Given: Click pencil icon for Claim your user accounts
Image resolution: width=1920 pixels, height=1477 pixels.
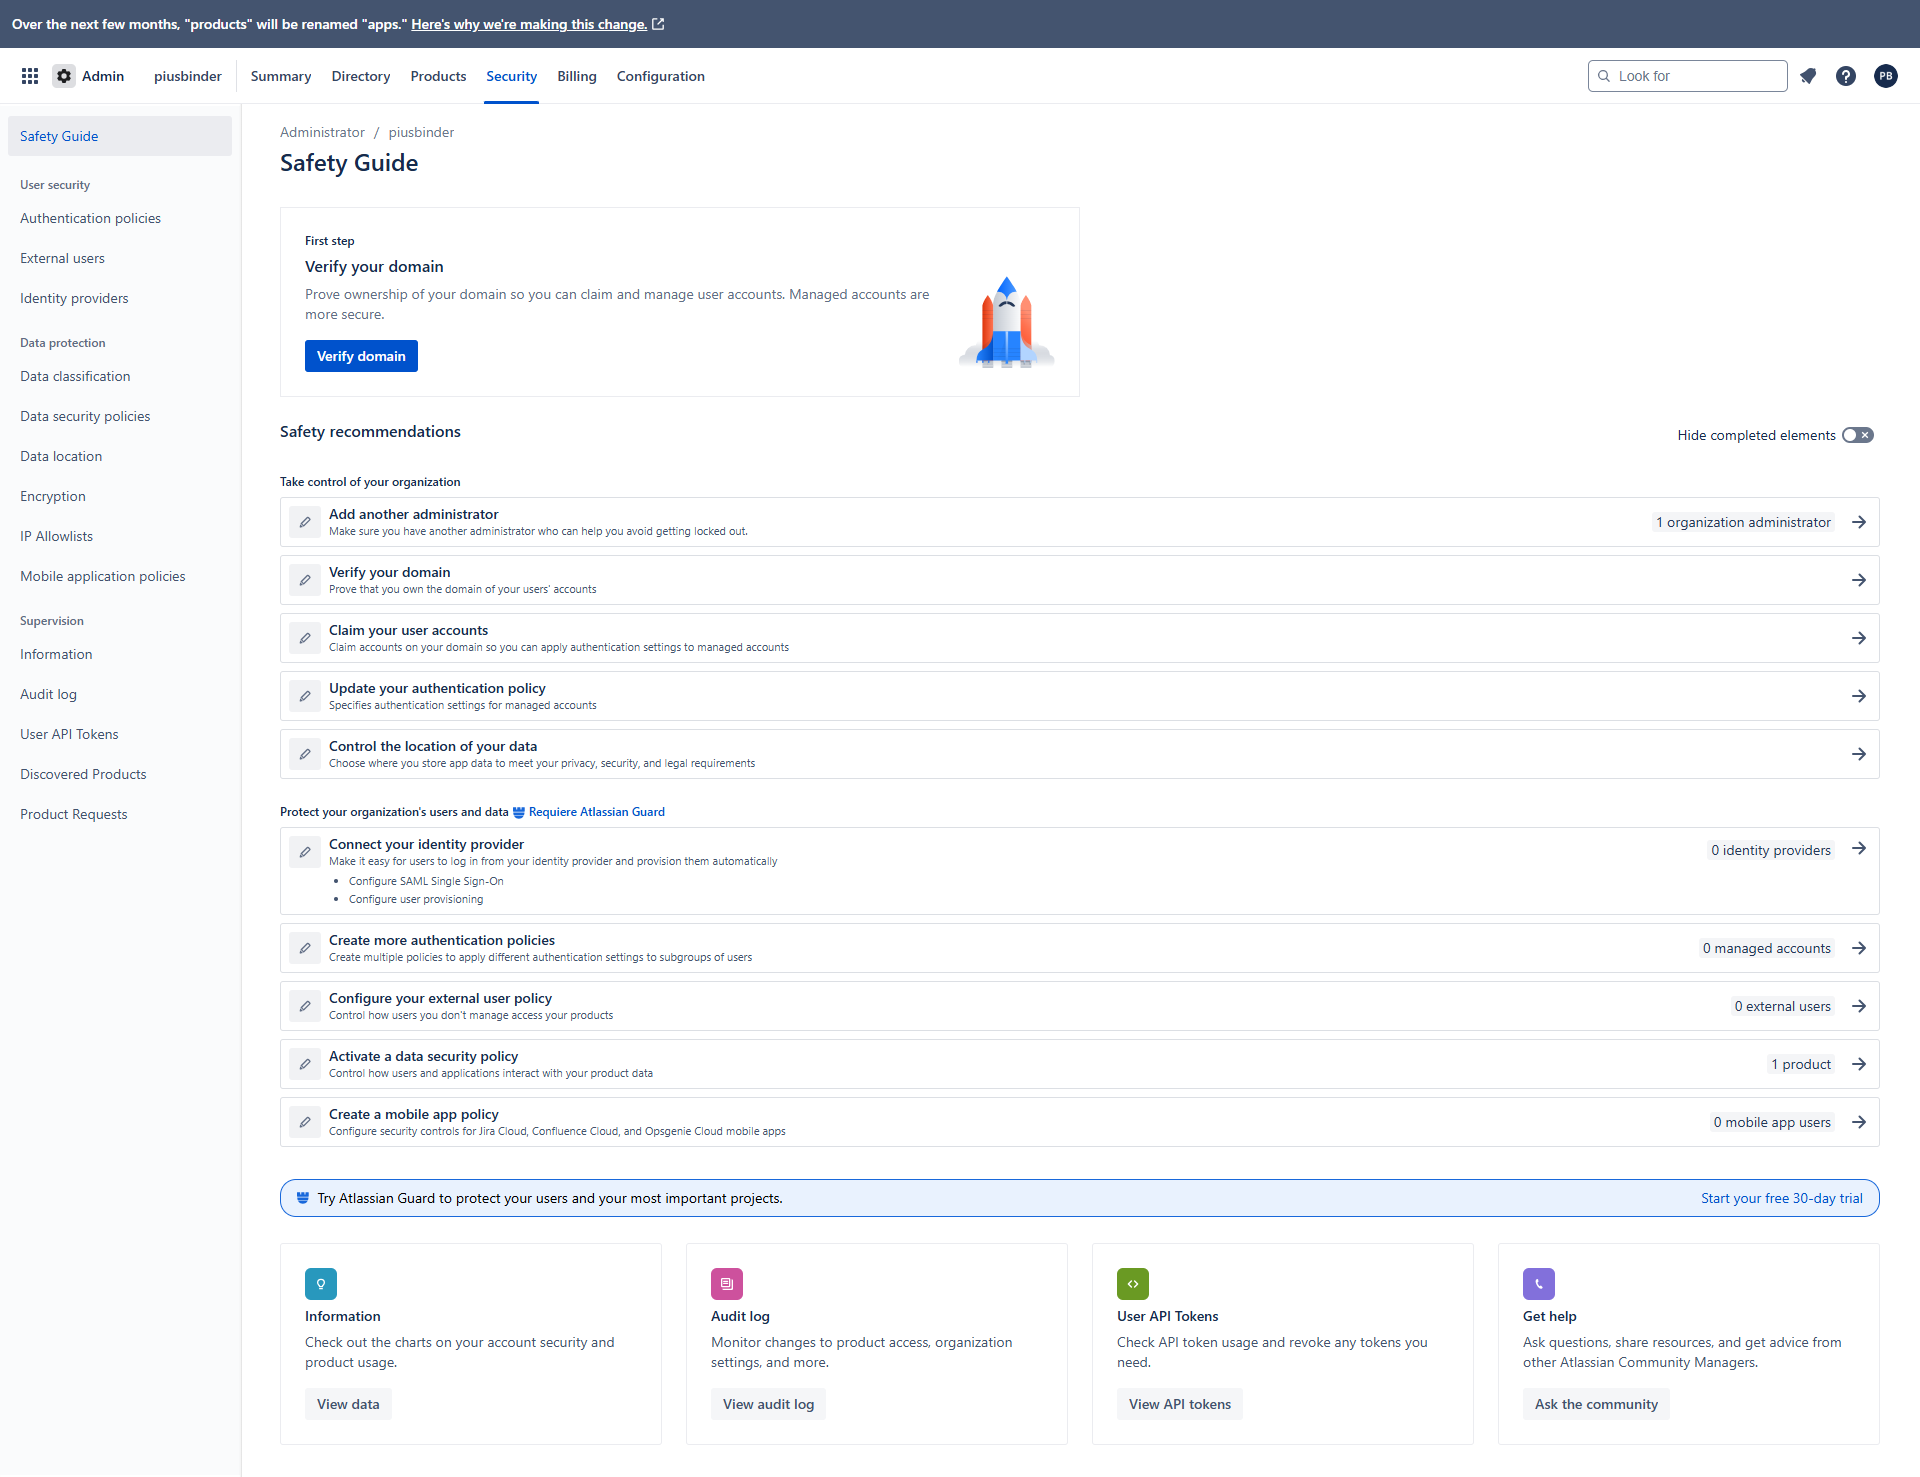Looking at the screenshot, I should pyautogui.click(x=305, y=638).
